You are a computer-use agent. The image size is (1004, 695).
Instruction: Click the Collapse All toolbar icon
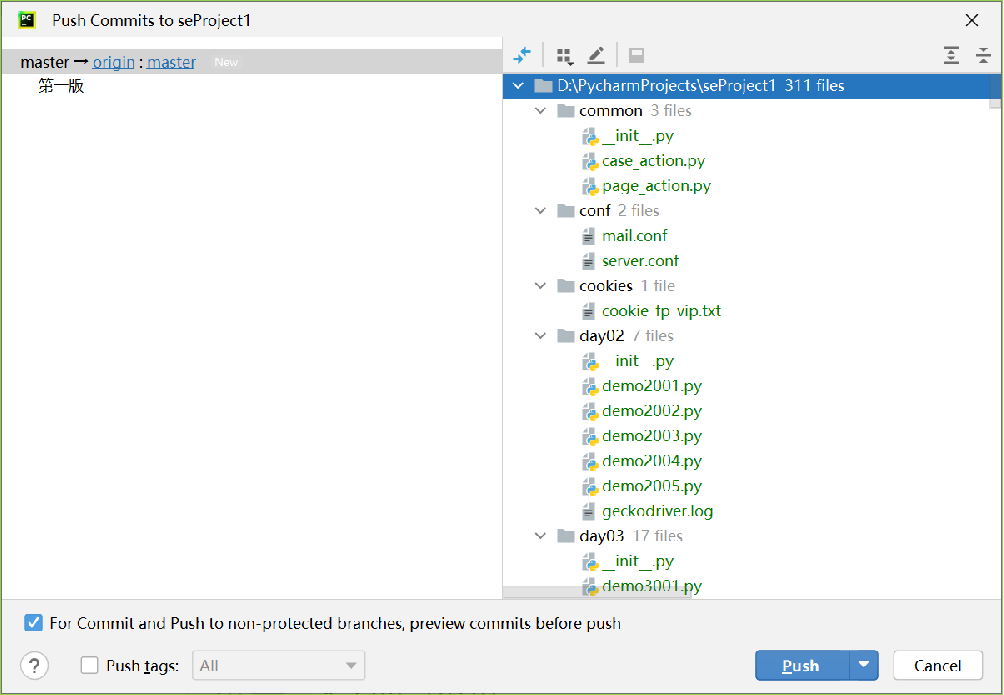coord(984,56)
